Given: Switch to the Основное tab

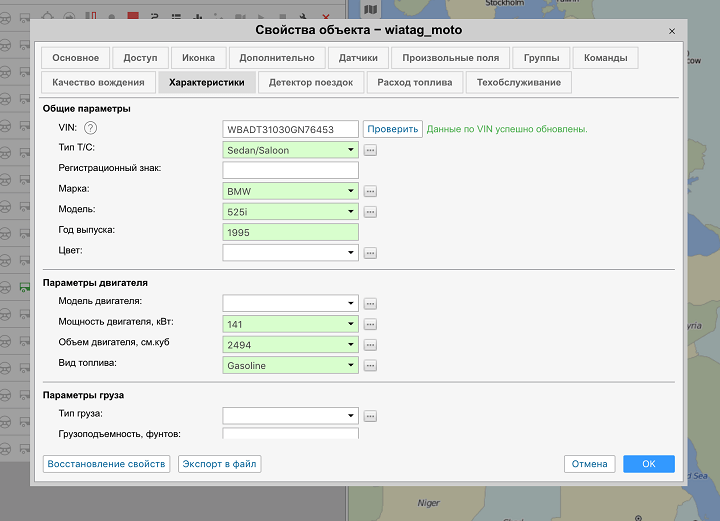Looking at the screenshot, I should 76,58.
